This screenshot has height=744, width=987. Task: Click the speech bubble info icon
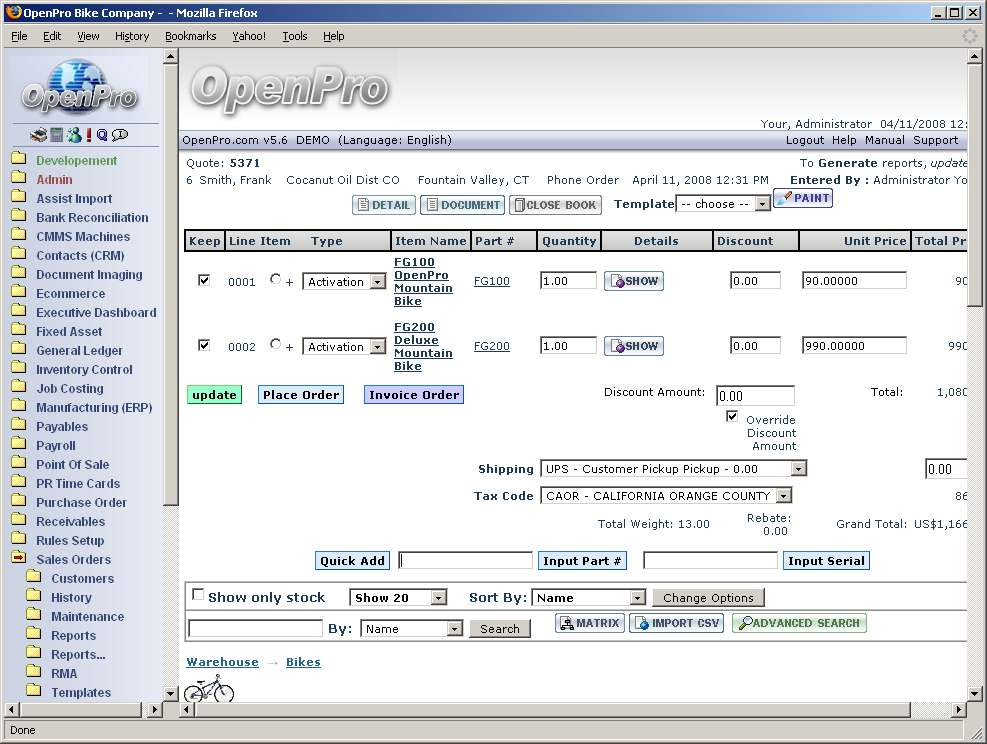120,135
